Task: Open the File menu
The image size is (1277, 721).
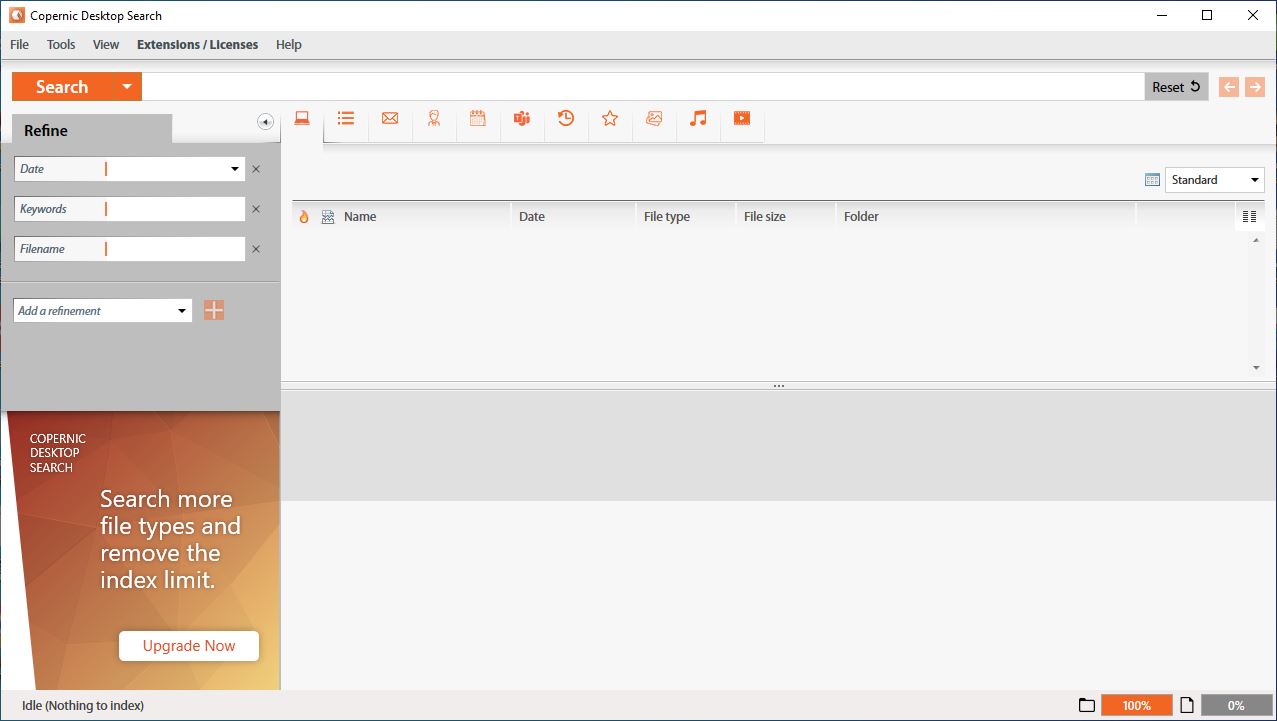Action: point(19,45)
